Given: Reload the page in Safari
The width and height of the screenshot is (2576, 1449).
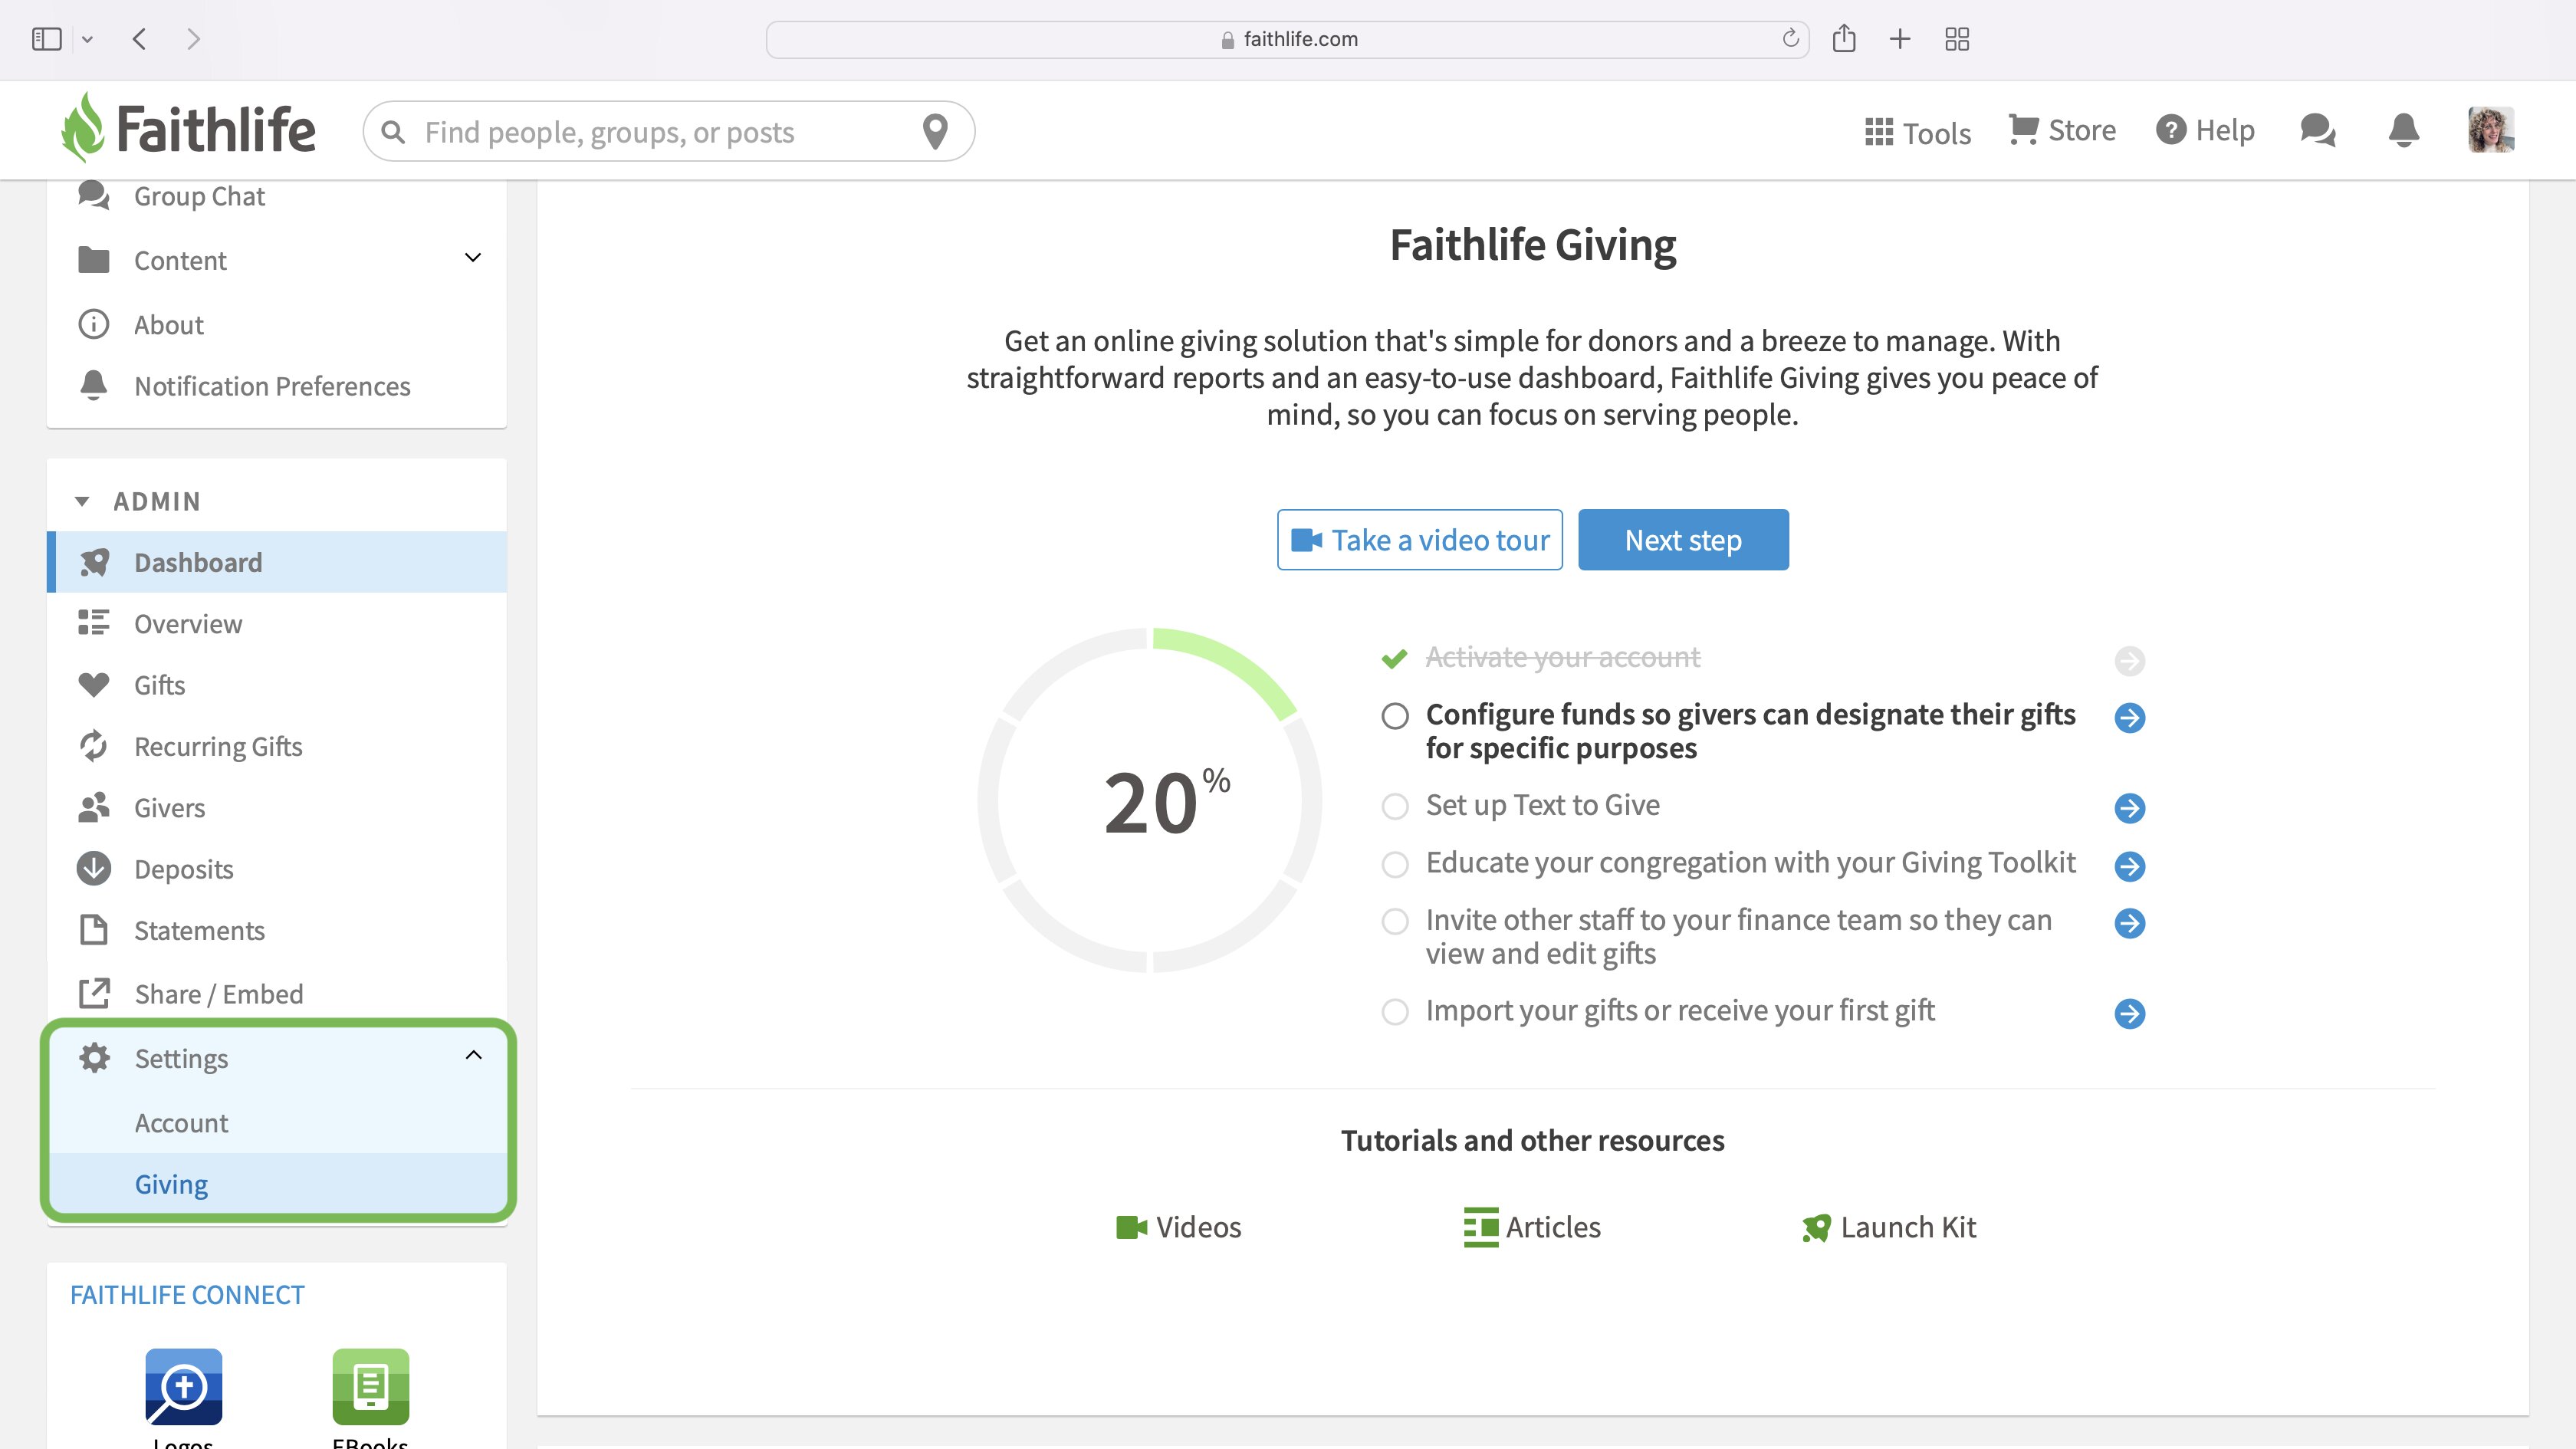Looking at the screenshot, I should [1790, 39].
